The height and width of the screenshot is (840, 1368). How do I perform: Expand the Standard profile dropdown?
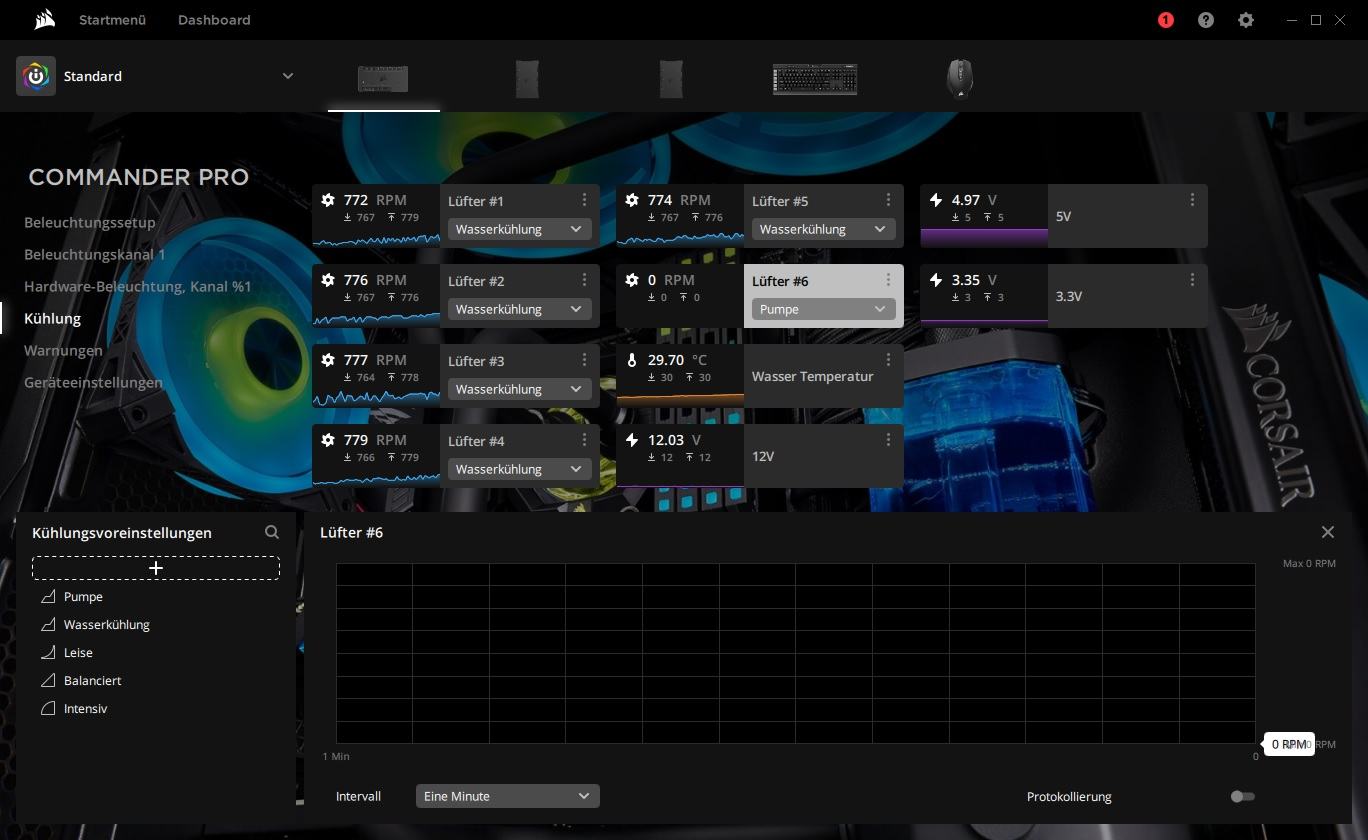(x=288, y=76)
